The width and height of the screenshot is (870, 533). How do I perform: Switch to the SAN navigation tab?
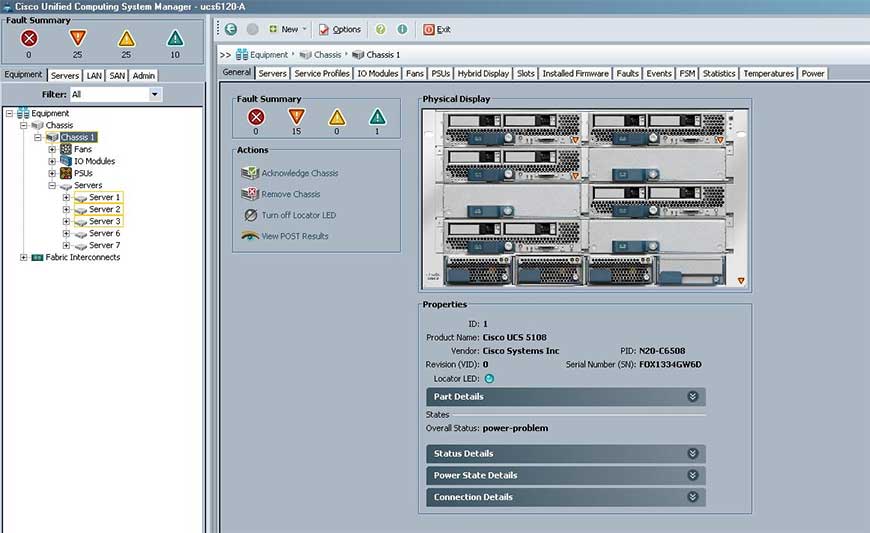[x=117, y=75]
